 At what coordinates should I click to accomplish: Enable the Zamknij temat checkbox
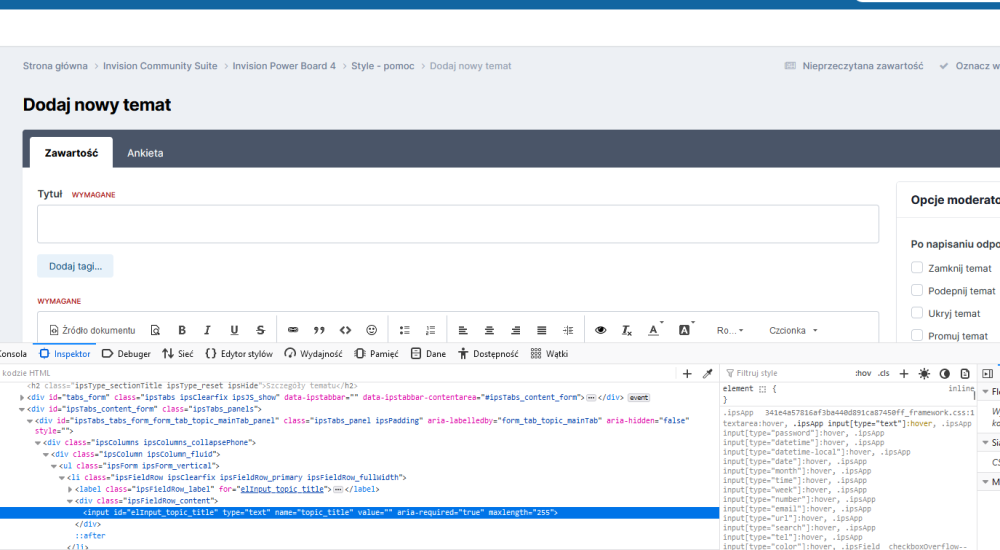pyautogui.click(x=917, y=268)
